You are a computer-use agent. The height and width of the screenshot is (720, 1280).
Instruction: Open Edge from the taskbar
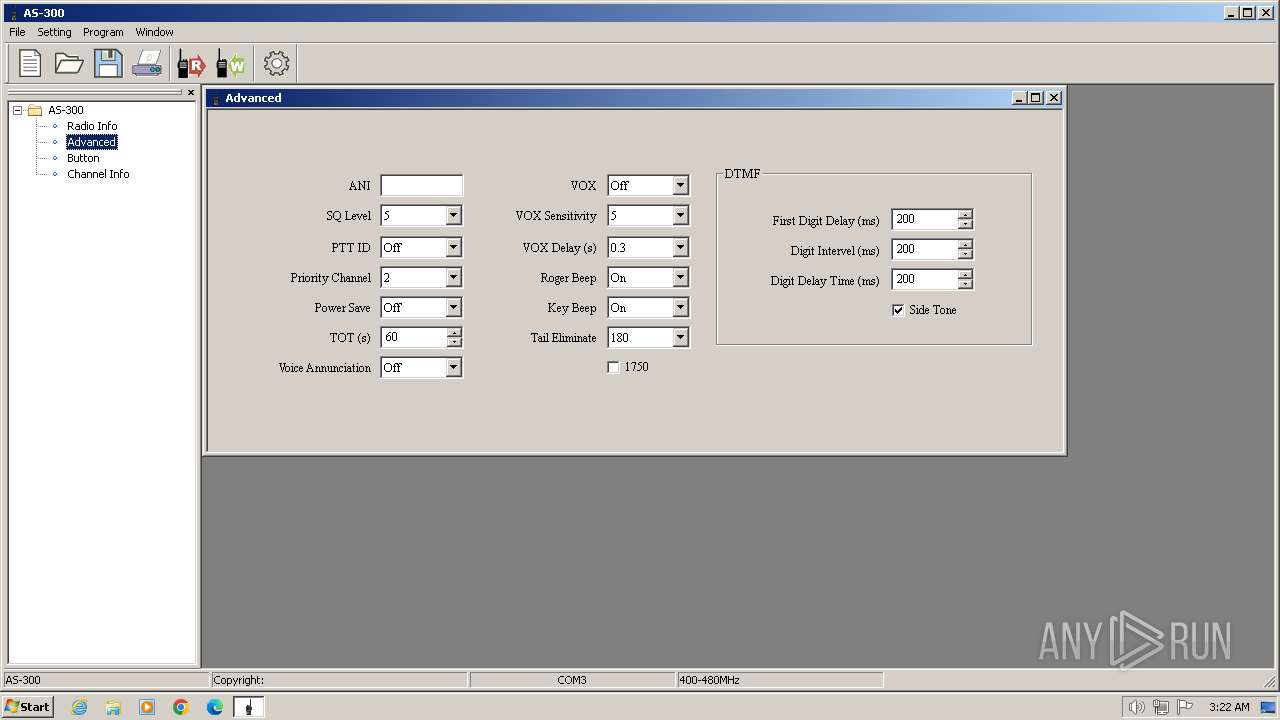(x=215, y=707)
